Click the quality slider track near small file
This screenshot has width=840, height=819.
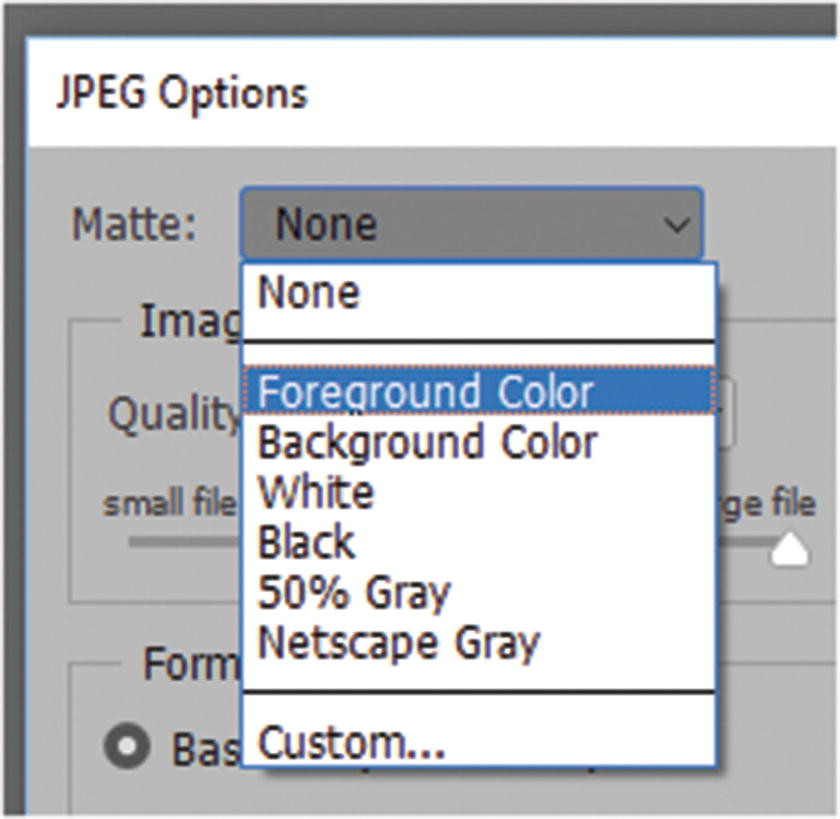[180, 542]
